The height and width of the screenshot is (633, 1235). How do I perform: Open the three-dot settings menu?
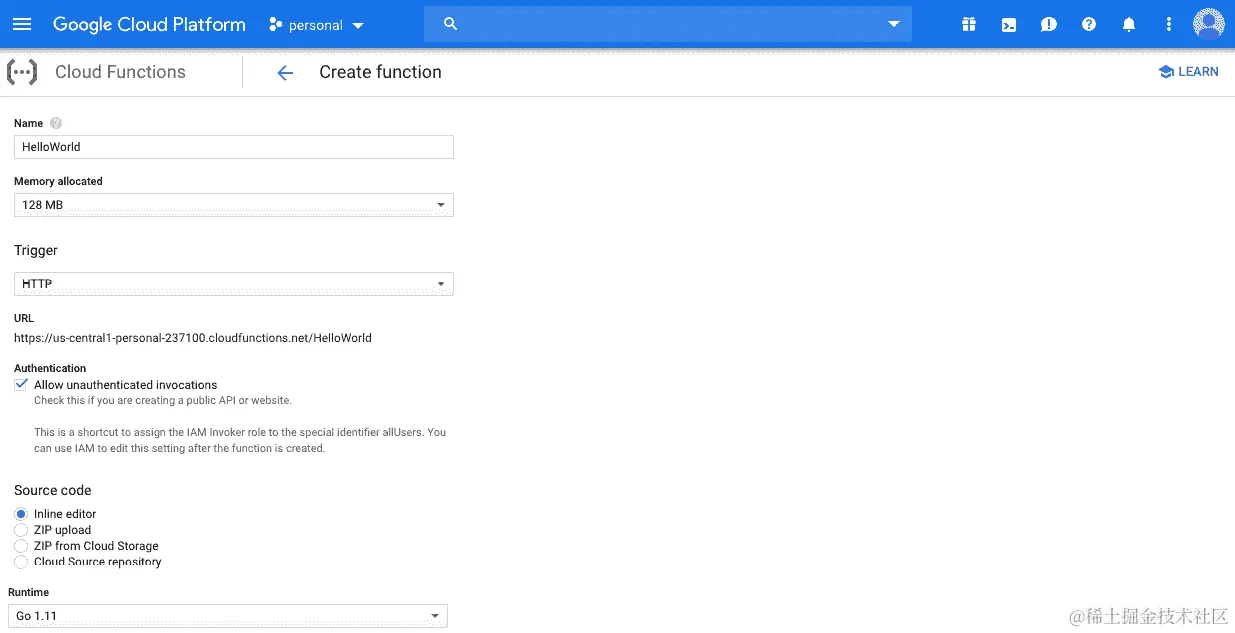[1169, 24]
